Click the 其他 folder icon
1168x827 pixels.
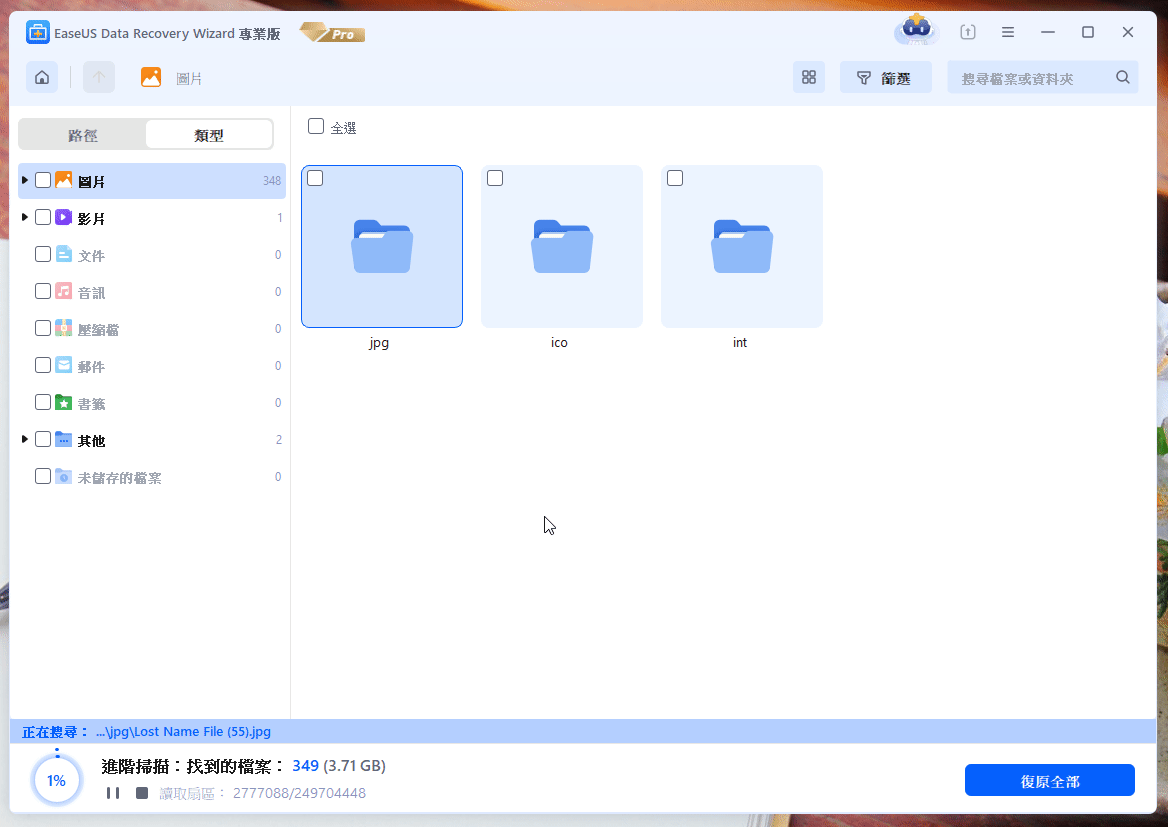(x=63, y=440)
